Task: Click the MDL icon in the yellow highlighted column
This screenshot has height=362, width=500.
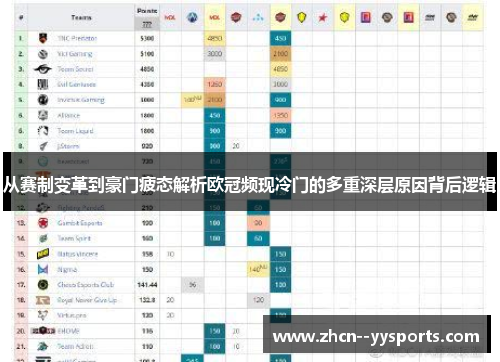Action: pyautogui.click(x=214, y=17)
